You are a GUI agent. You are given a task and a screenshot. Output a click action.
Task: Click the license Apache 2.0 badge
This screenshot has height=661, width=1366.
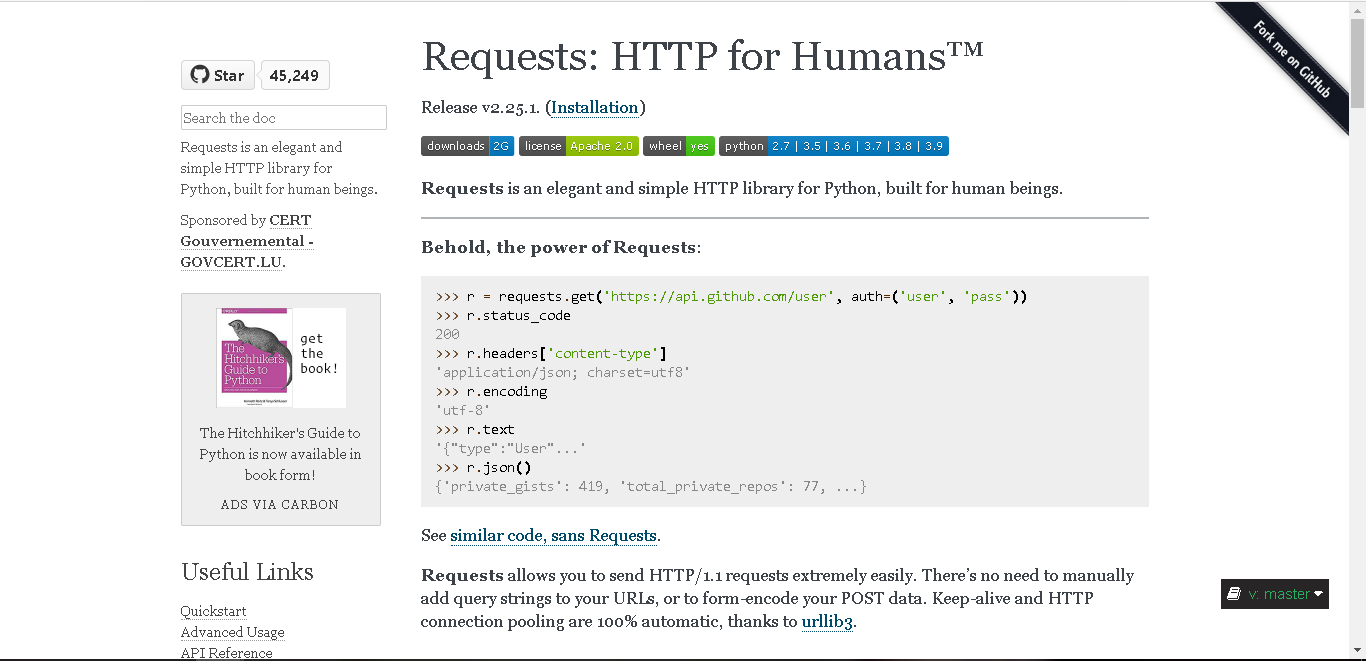[579, 146]
